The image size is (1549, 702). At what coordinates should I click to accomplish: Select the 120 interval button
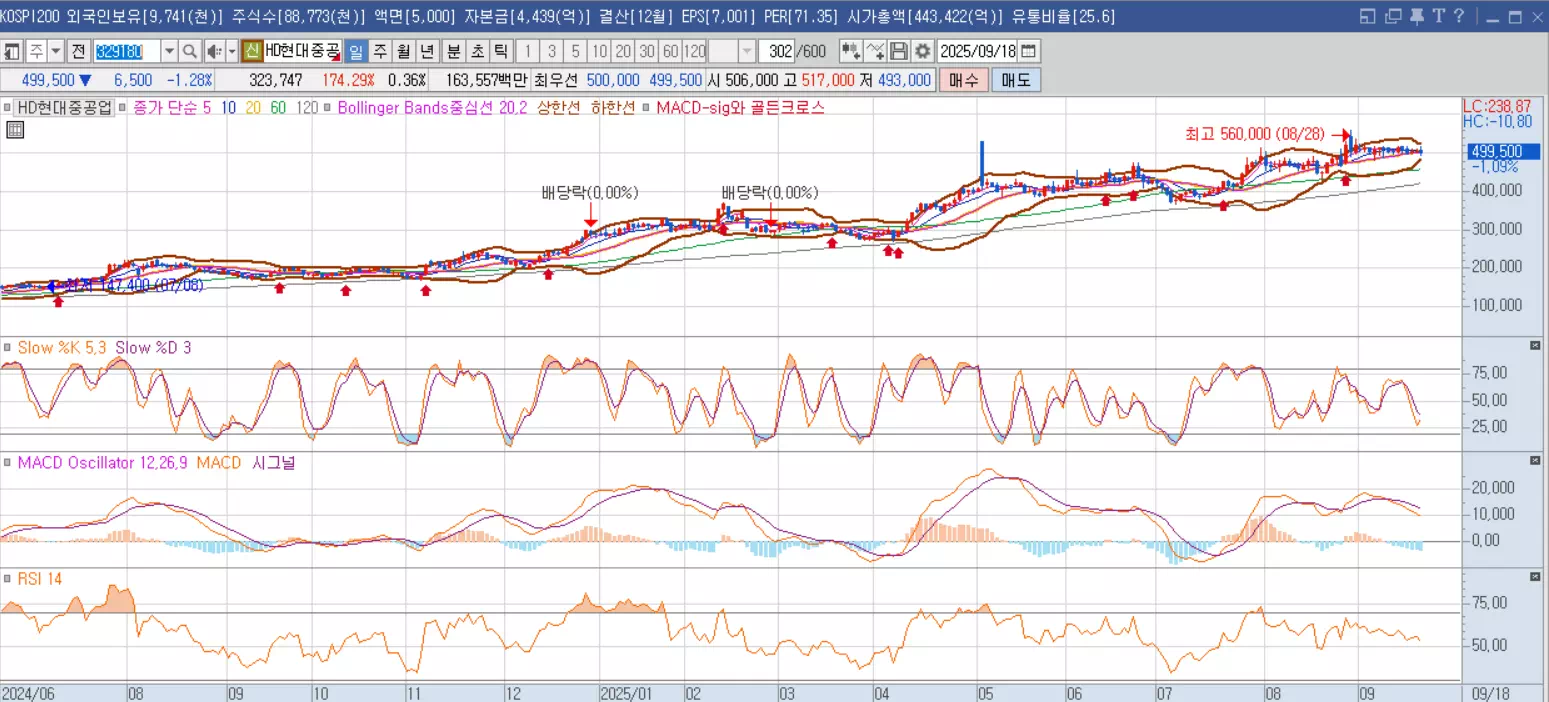(x=694, y=51)
